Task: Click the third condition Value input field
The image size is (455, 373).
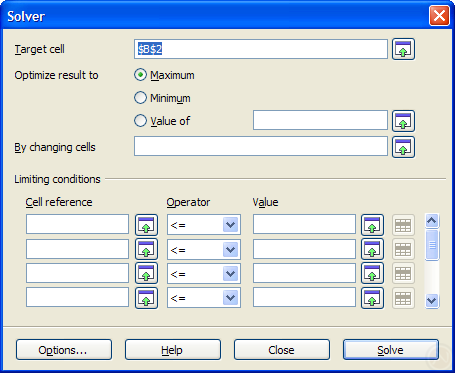Action: (x=304, y=273)
